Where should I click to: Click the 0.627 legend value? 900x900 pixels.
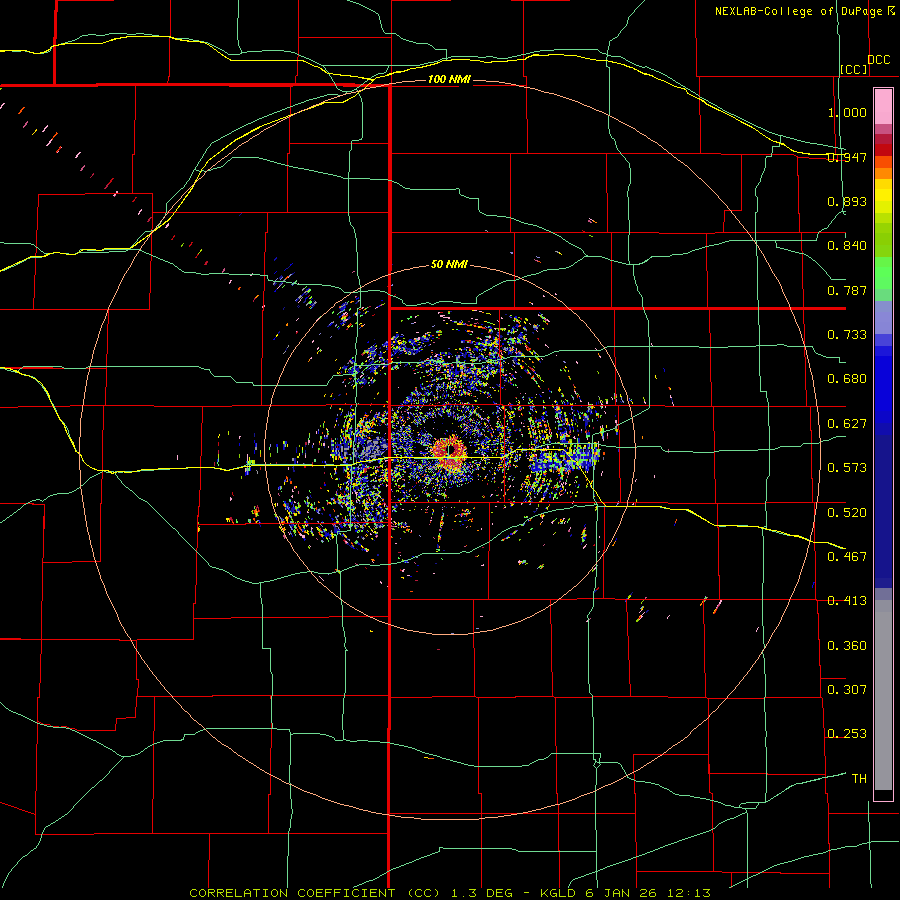847,424
